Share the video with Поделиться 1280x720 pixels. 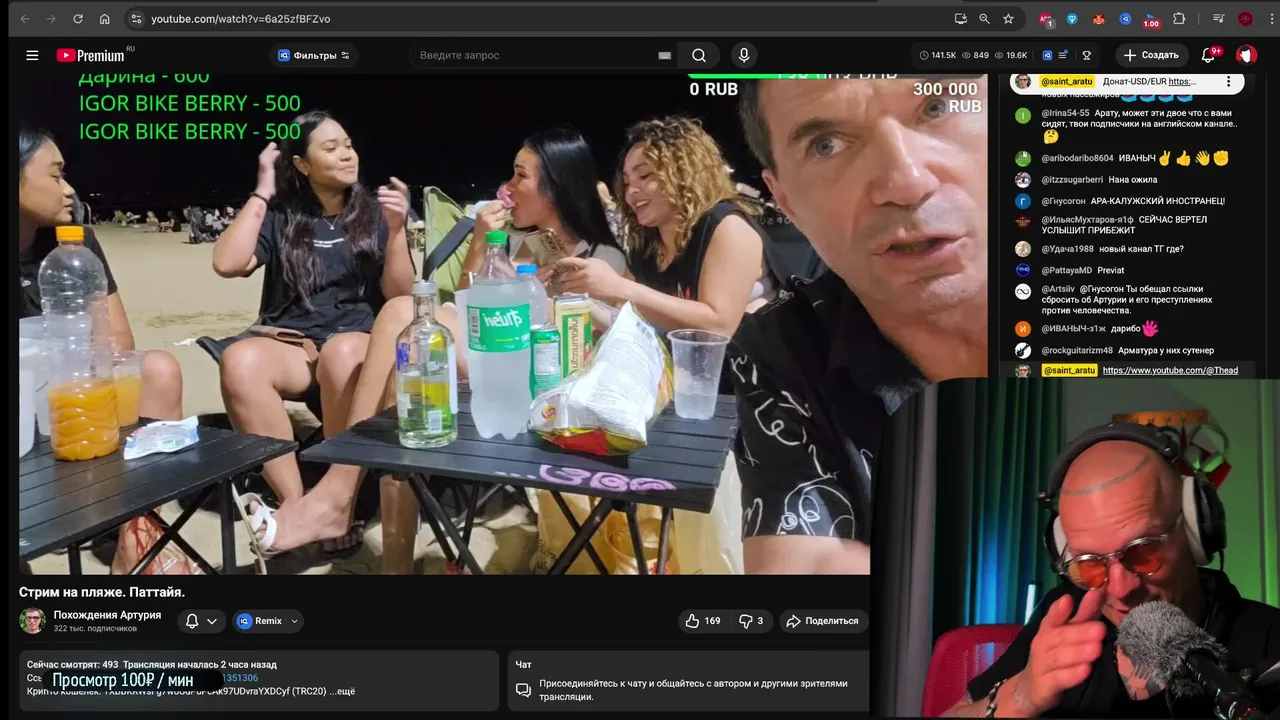coord(823,621)
